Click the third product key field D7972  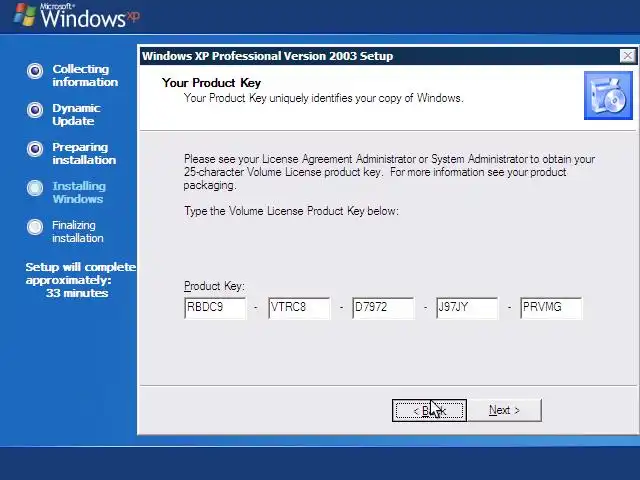(x=383, y=308)
